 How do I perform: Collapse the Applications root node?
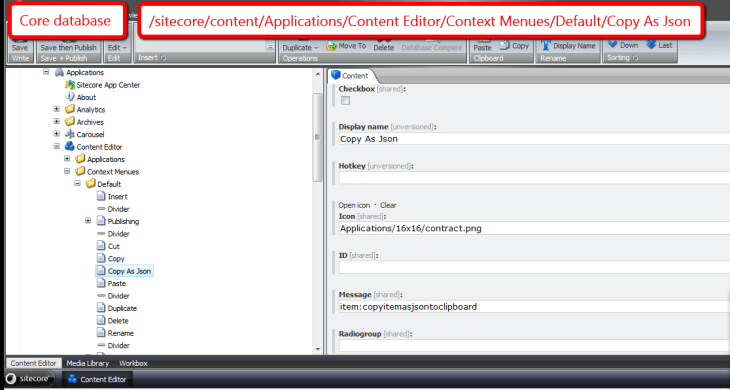click(x=46, y=72)
